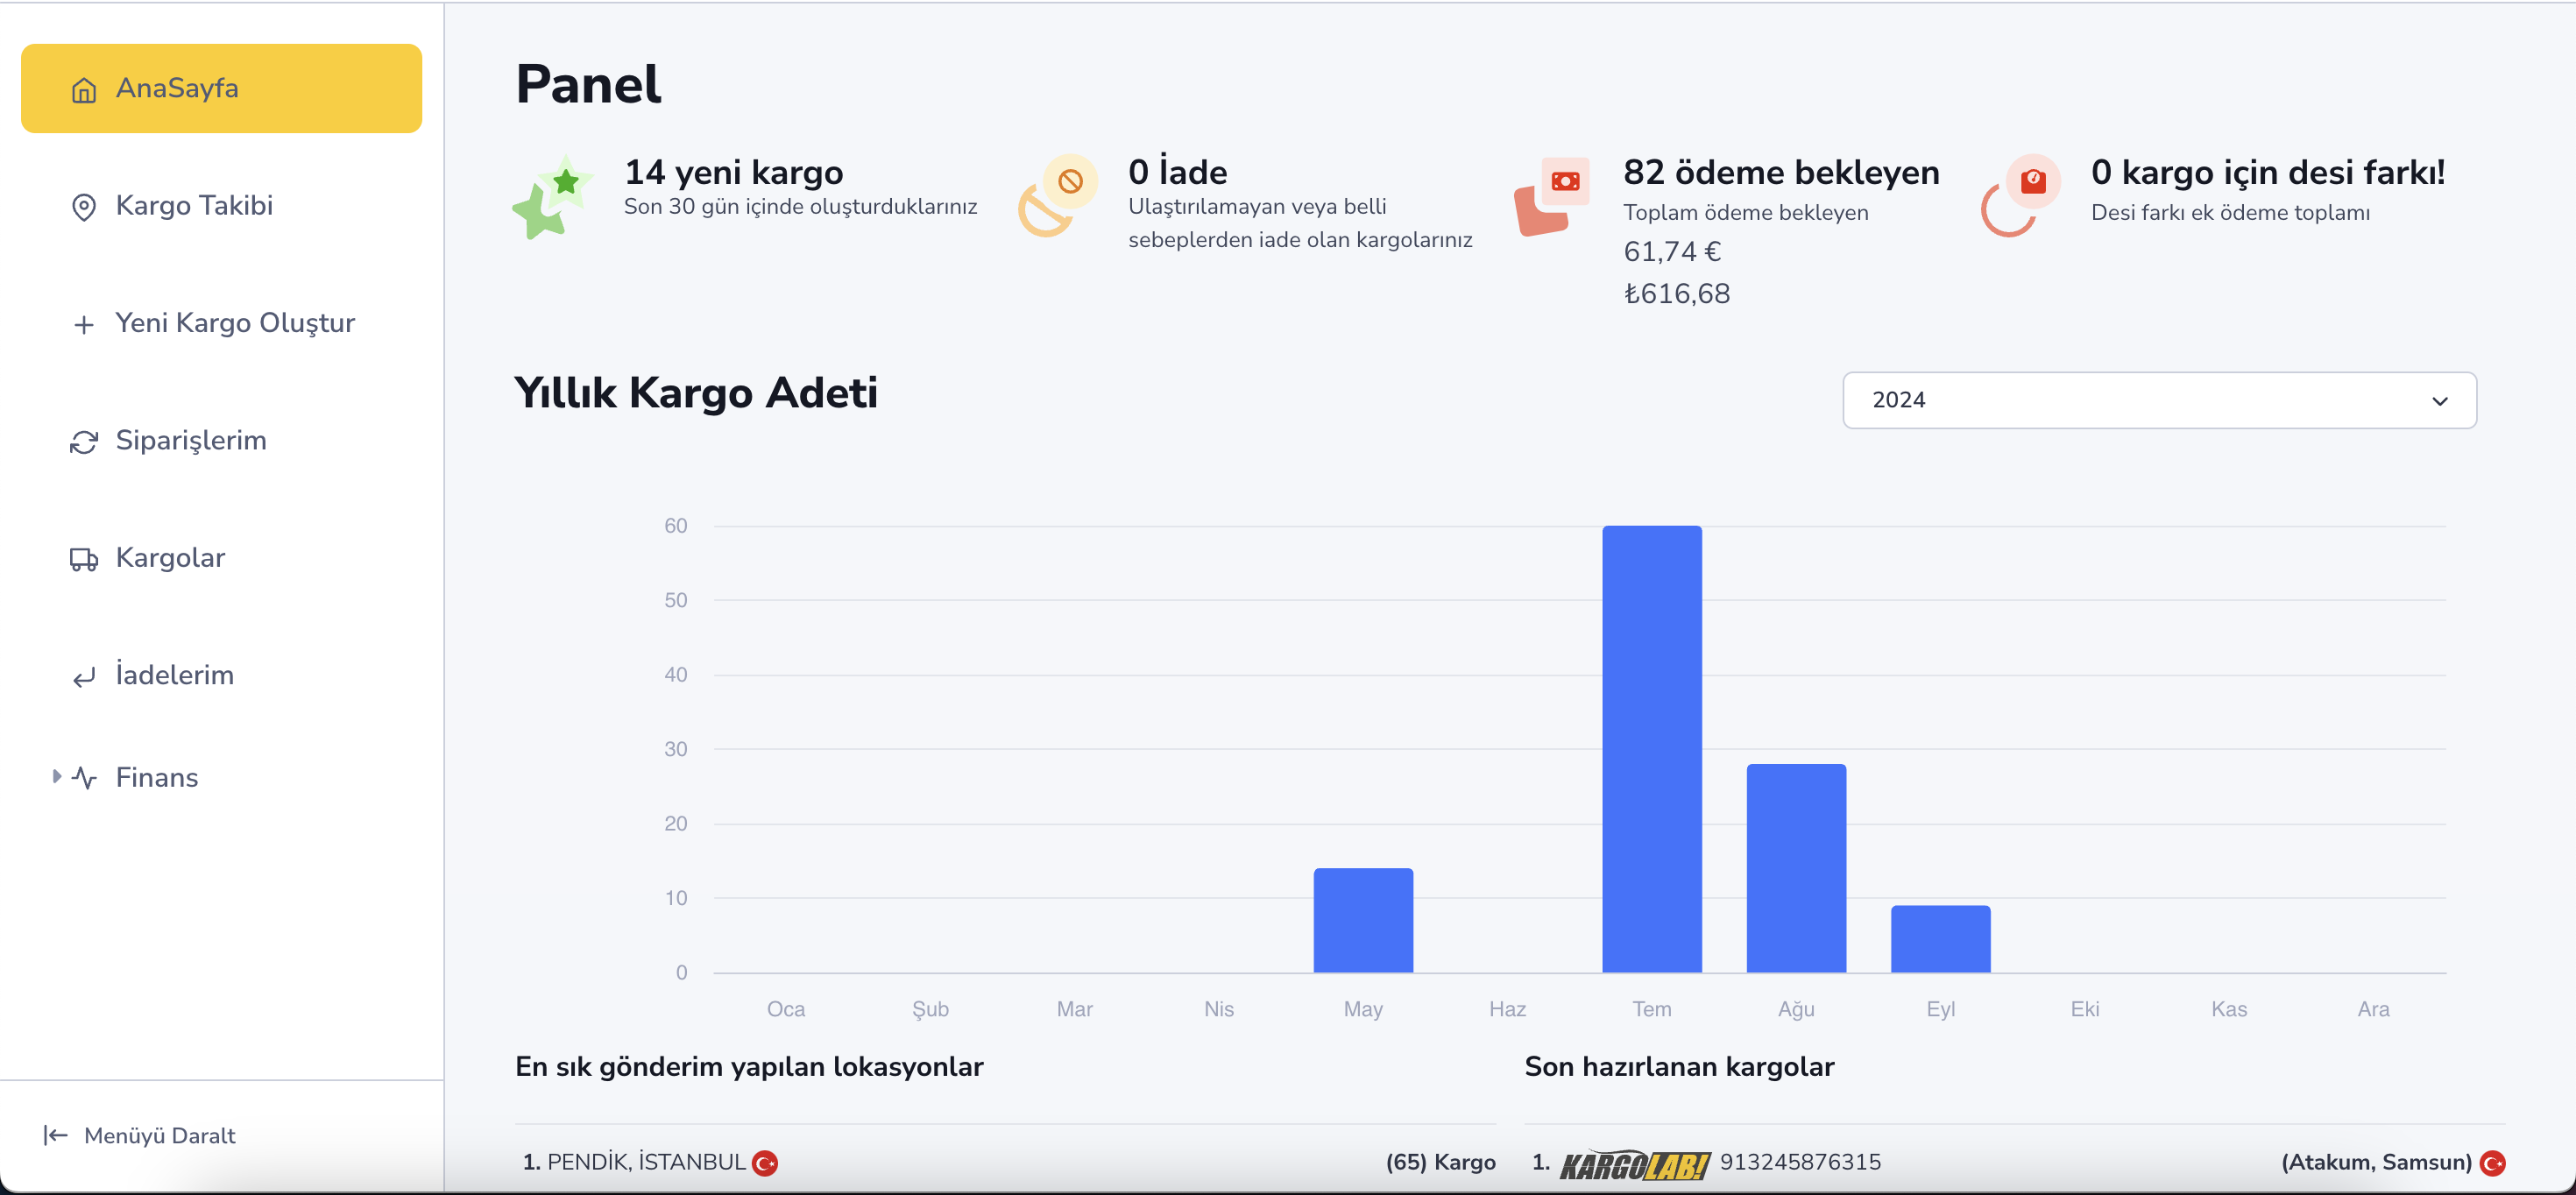Click the red payment pending icon
Image resolution: width=2576 pixels, height=1195 pixels.
click(x=1552, y=197)
